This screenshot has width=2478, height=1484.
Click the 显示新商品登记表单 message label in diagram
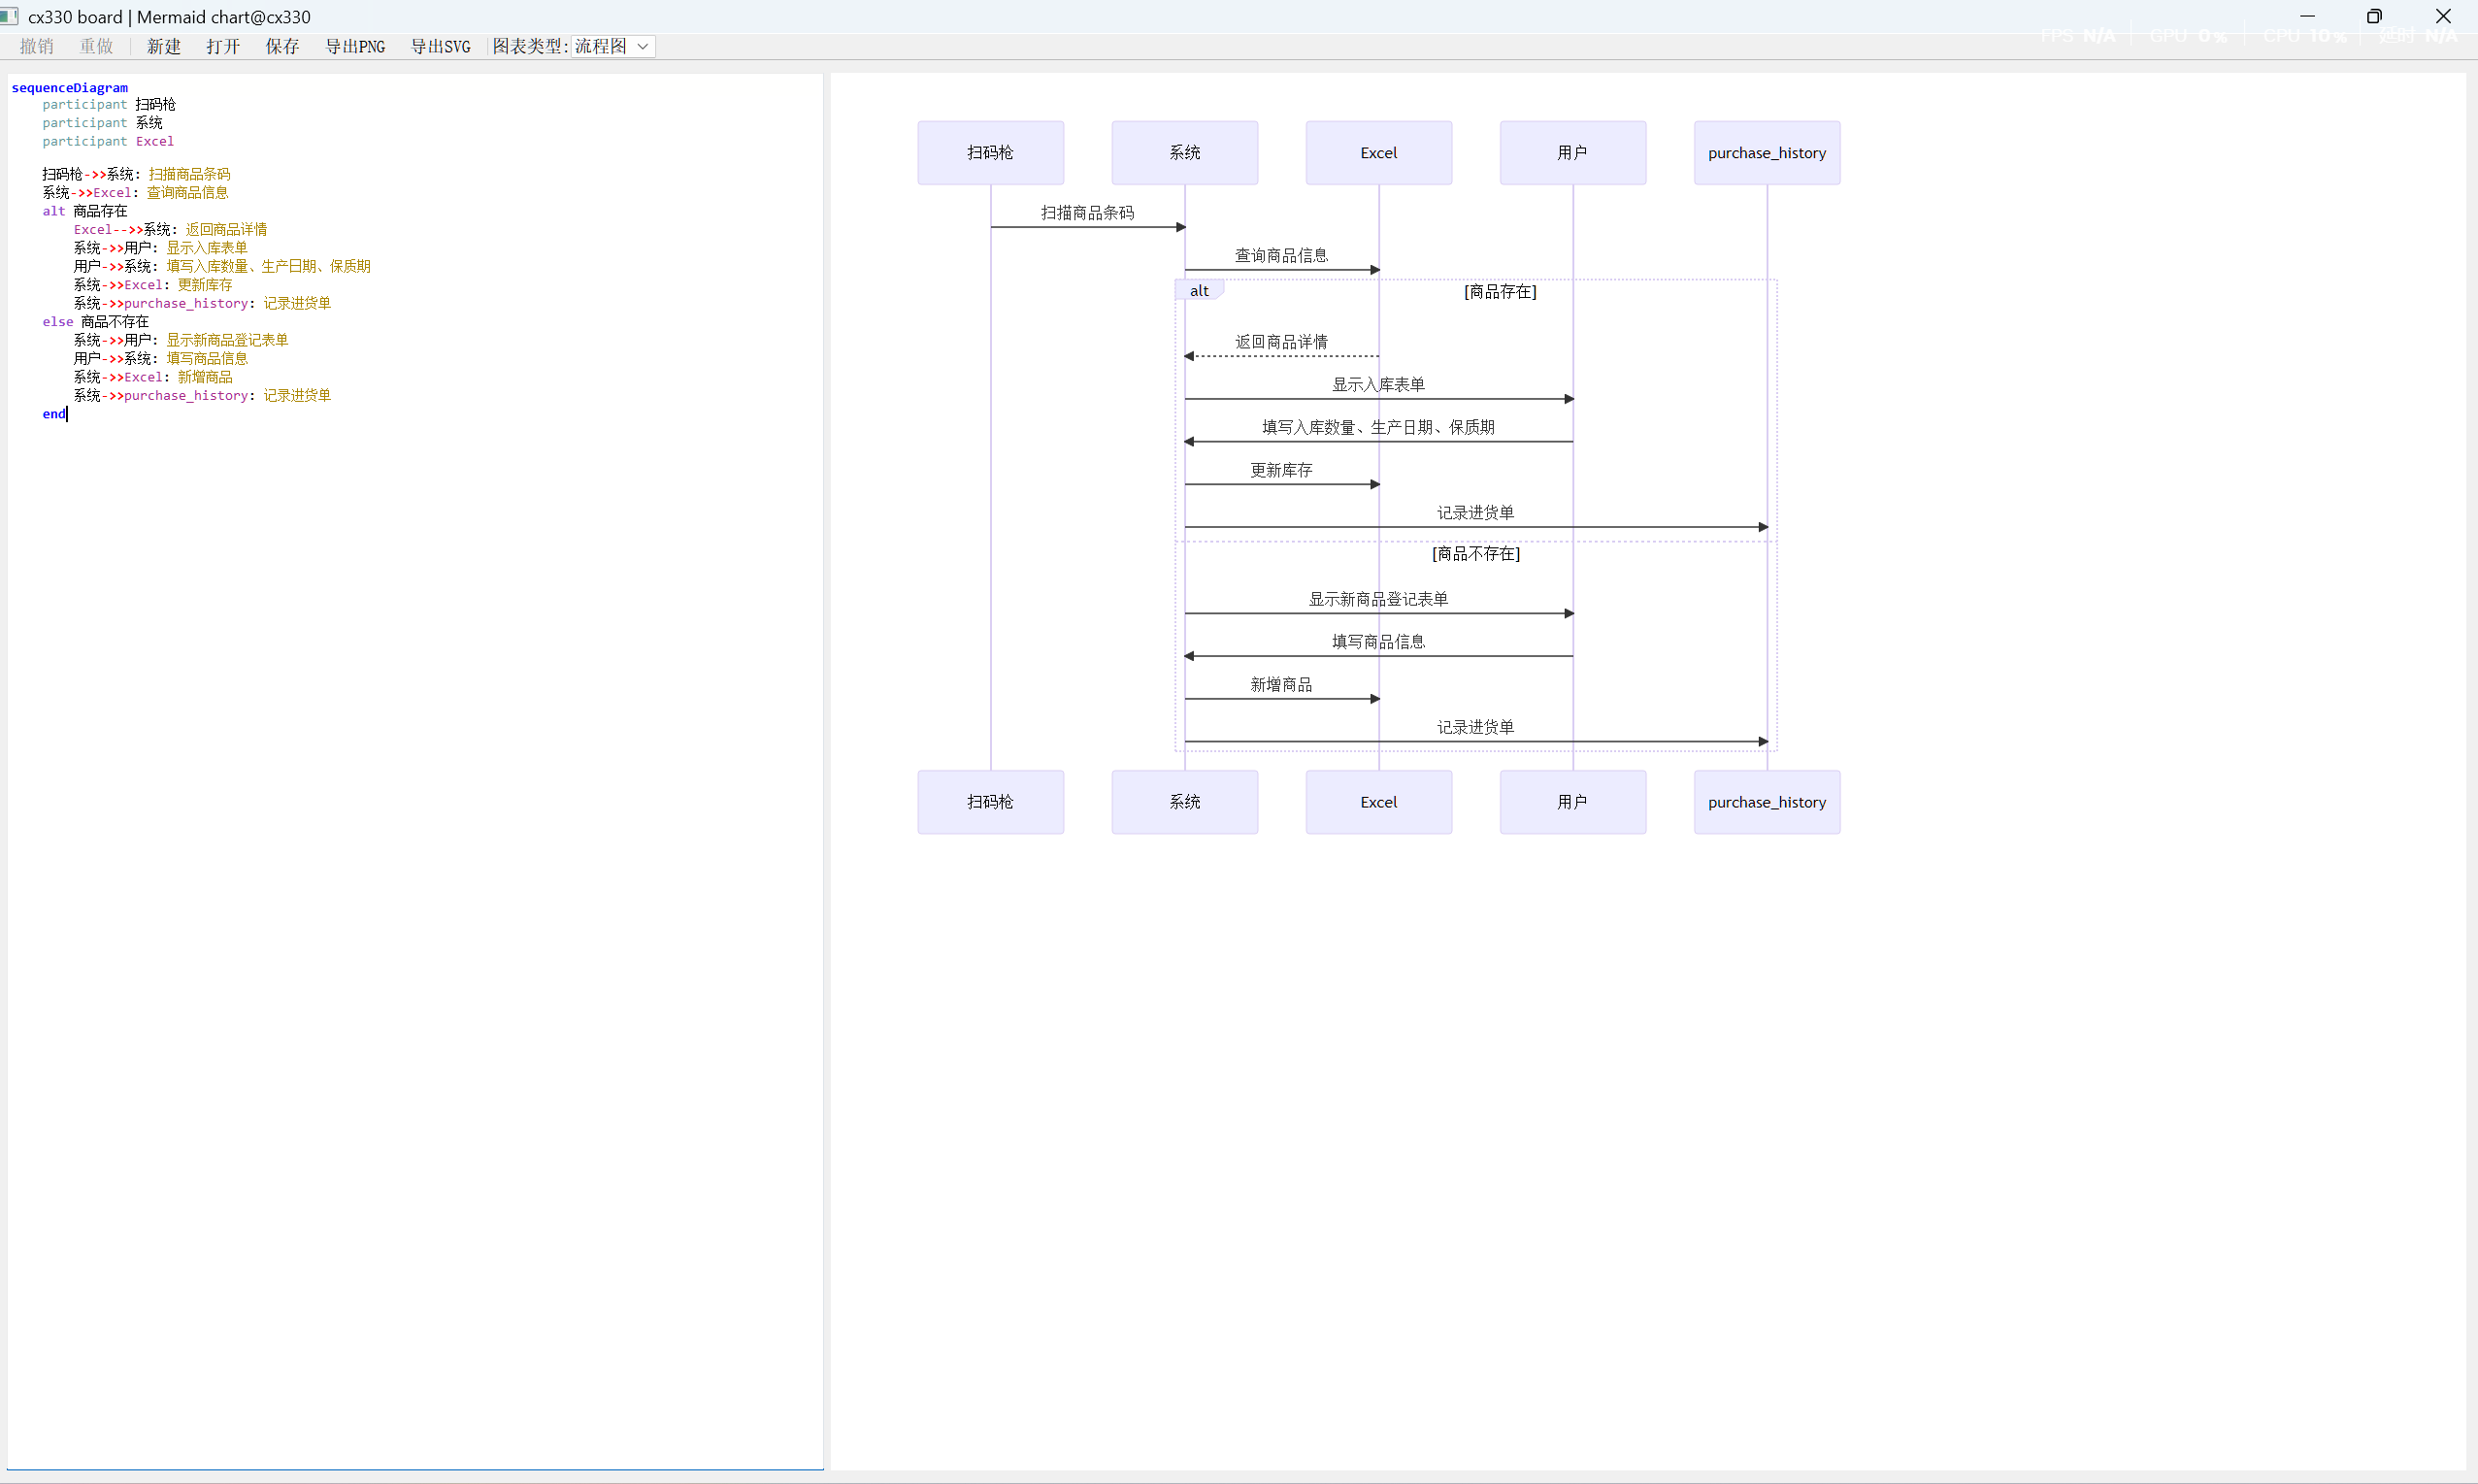1378,599
